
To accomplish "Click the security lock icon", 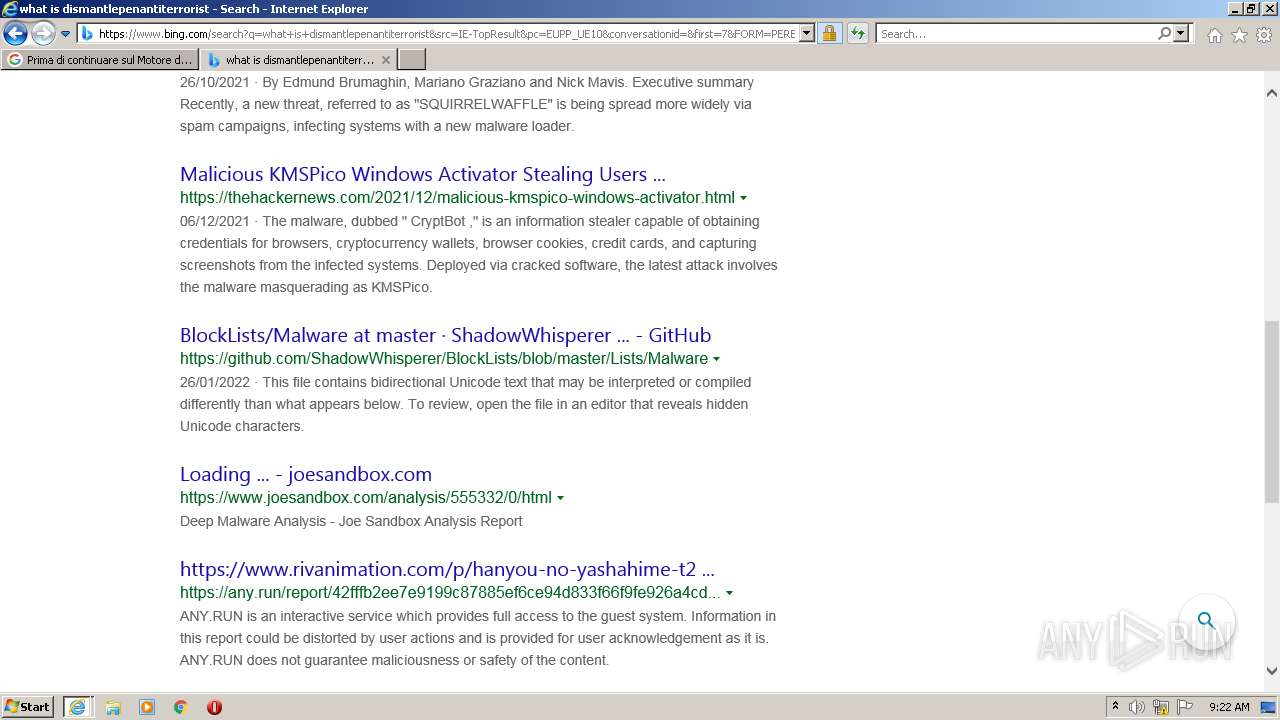I will click(x=829, y=34).
